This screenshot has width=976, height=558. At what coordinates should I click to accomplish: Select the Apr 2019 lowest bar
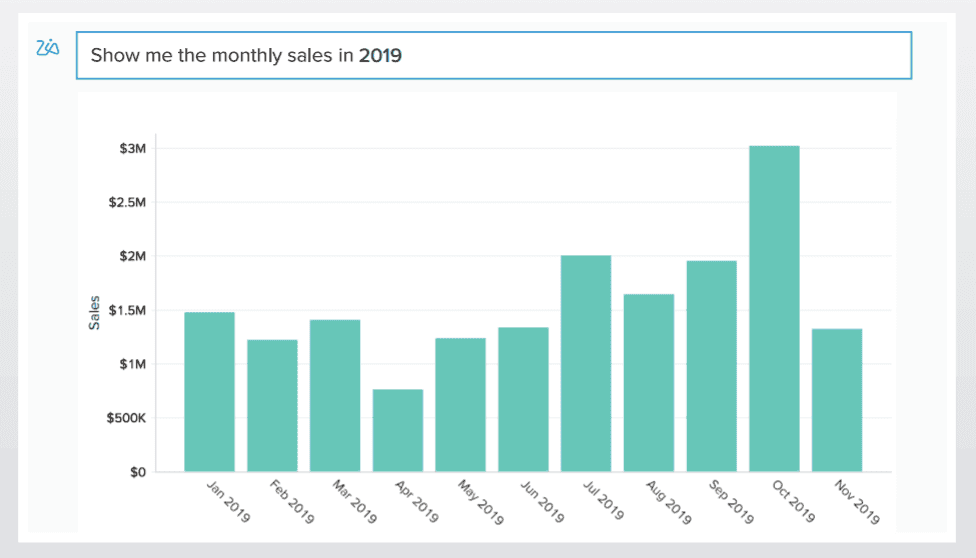click(398, 430)
